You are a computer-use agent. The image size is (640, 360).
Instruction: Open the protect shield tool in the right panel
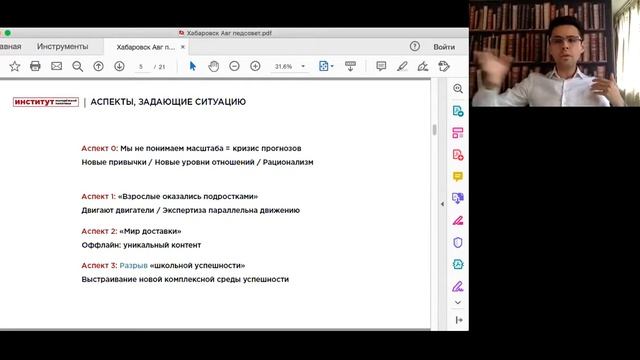[x=458, y=243]
